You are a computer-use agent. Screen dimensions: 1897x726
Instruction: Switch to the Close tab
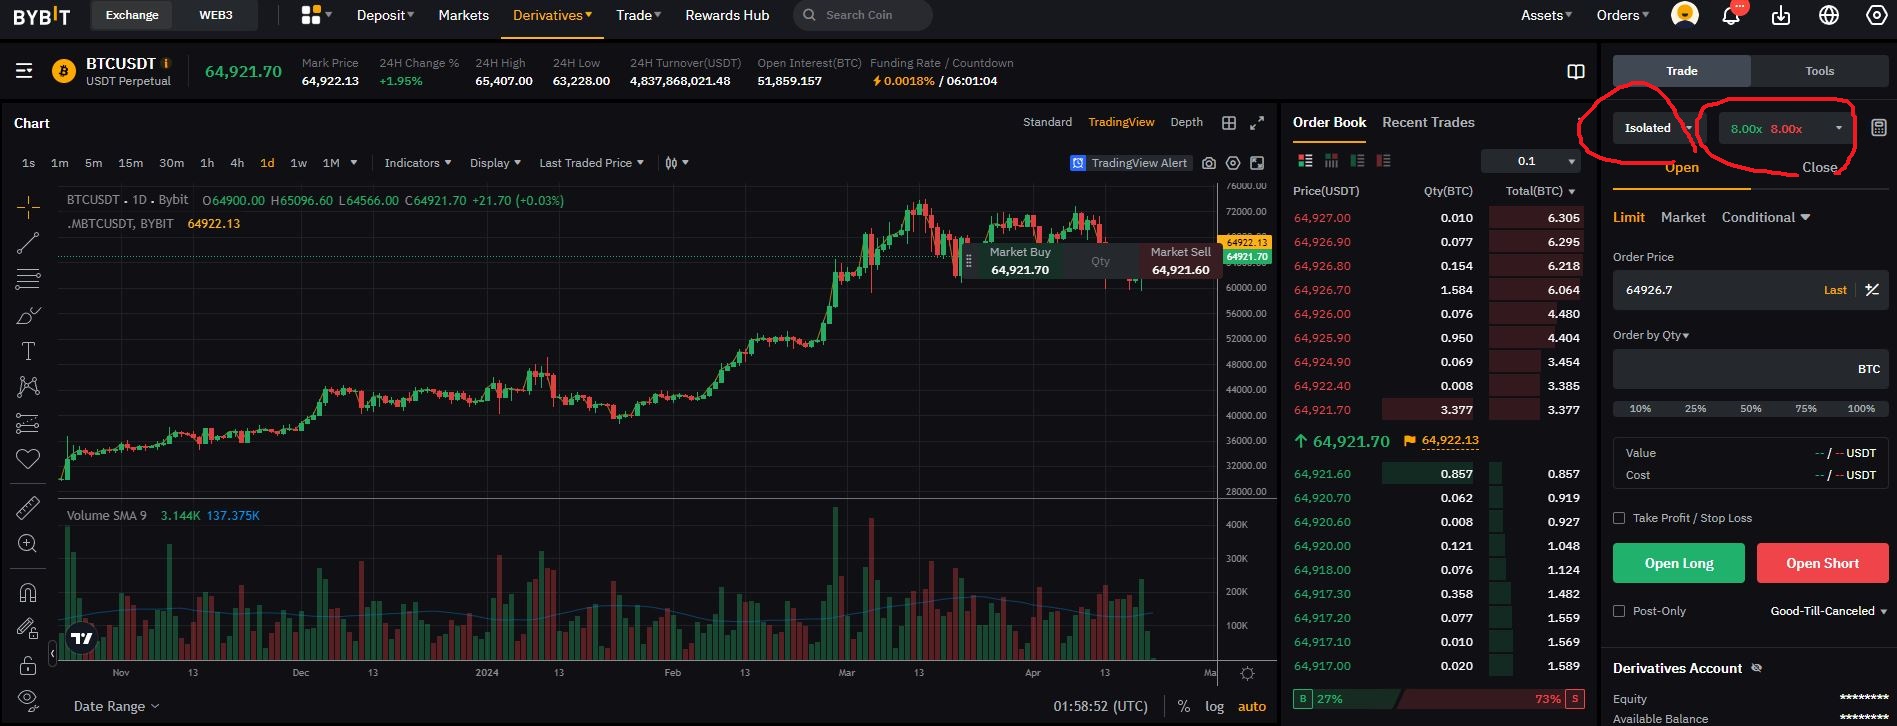point(1819,167)
